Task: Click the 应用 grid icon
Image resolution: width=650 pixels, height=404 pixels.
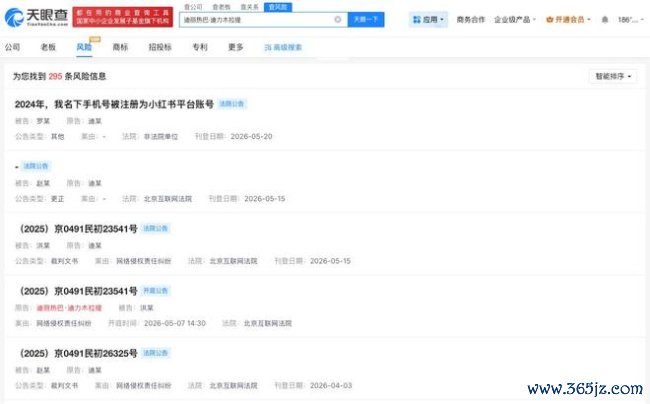Action: point(417,19)
